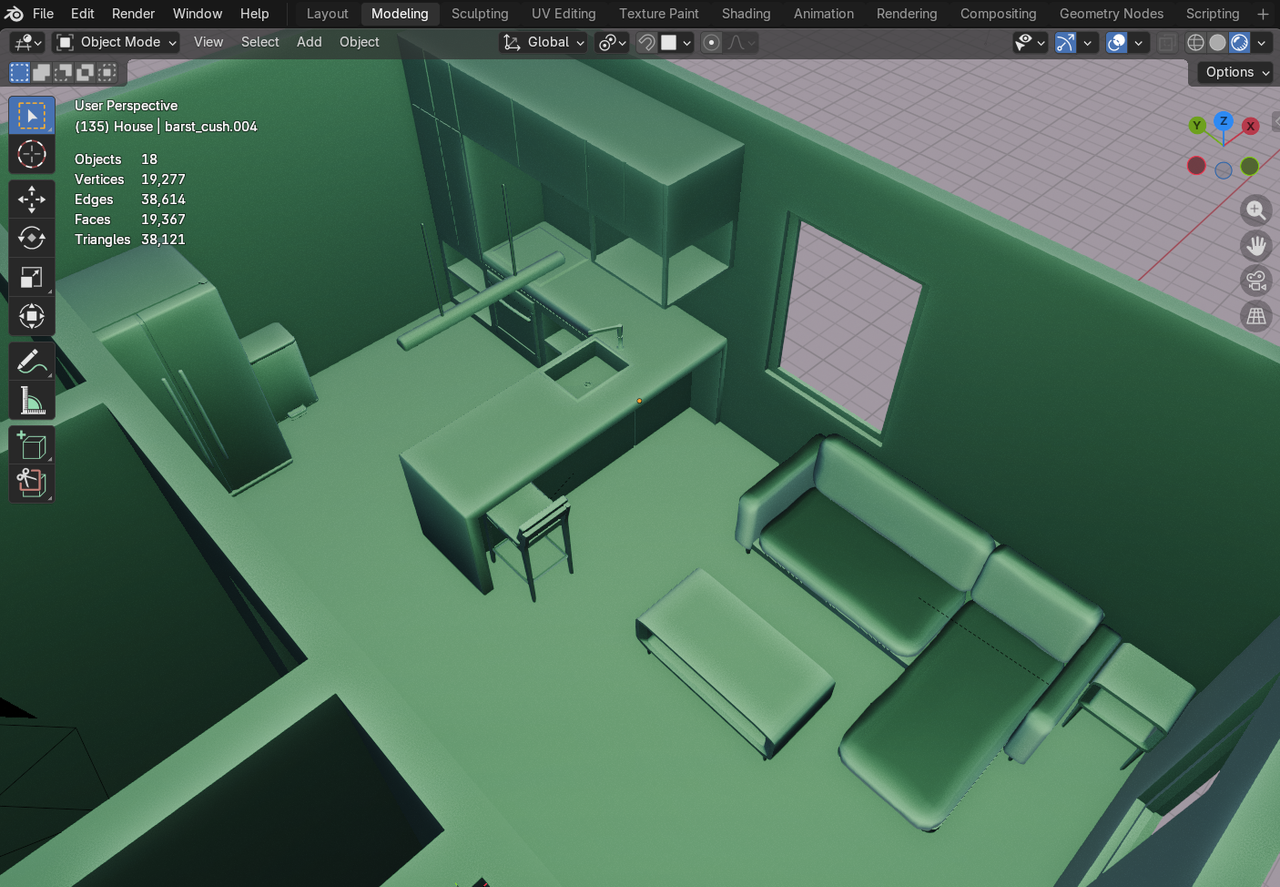
Task: Open the Edit menu
Action: tap(82, 13)
